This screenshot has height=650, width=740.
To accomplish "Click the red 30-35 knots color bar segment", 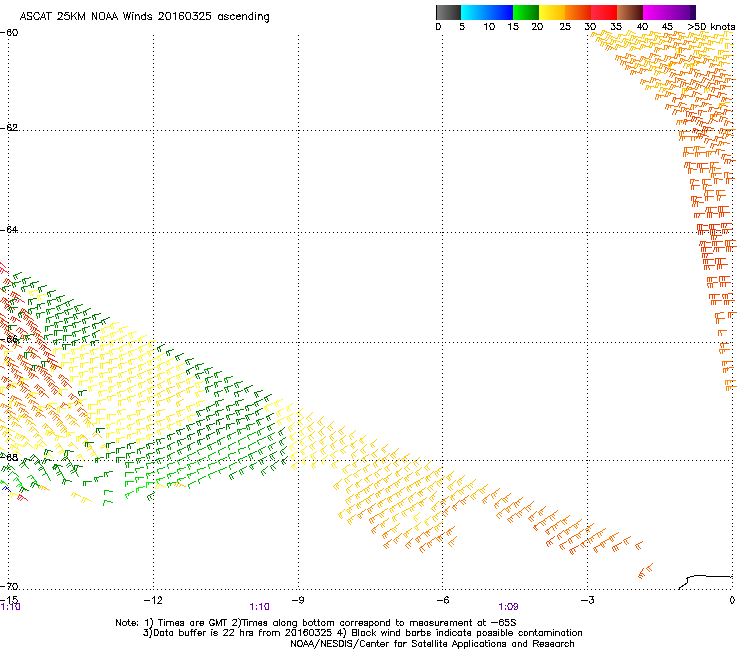I will (604, 12).
